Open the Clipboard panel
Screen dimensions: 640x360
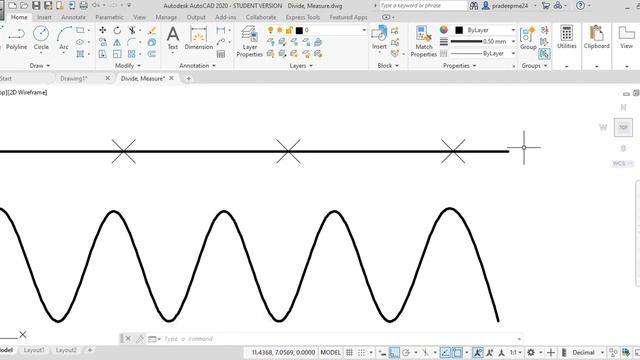596,37
